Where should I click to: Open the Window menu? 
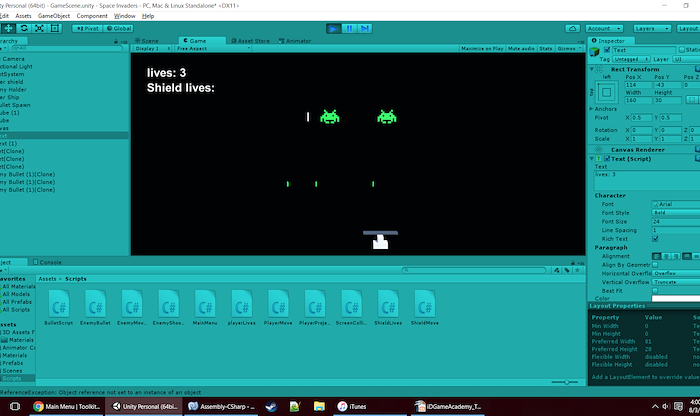coord(125,16)
